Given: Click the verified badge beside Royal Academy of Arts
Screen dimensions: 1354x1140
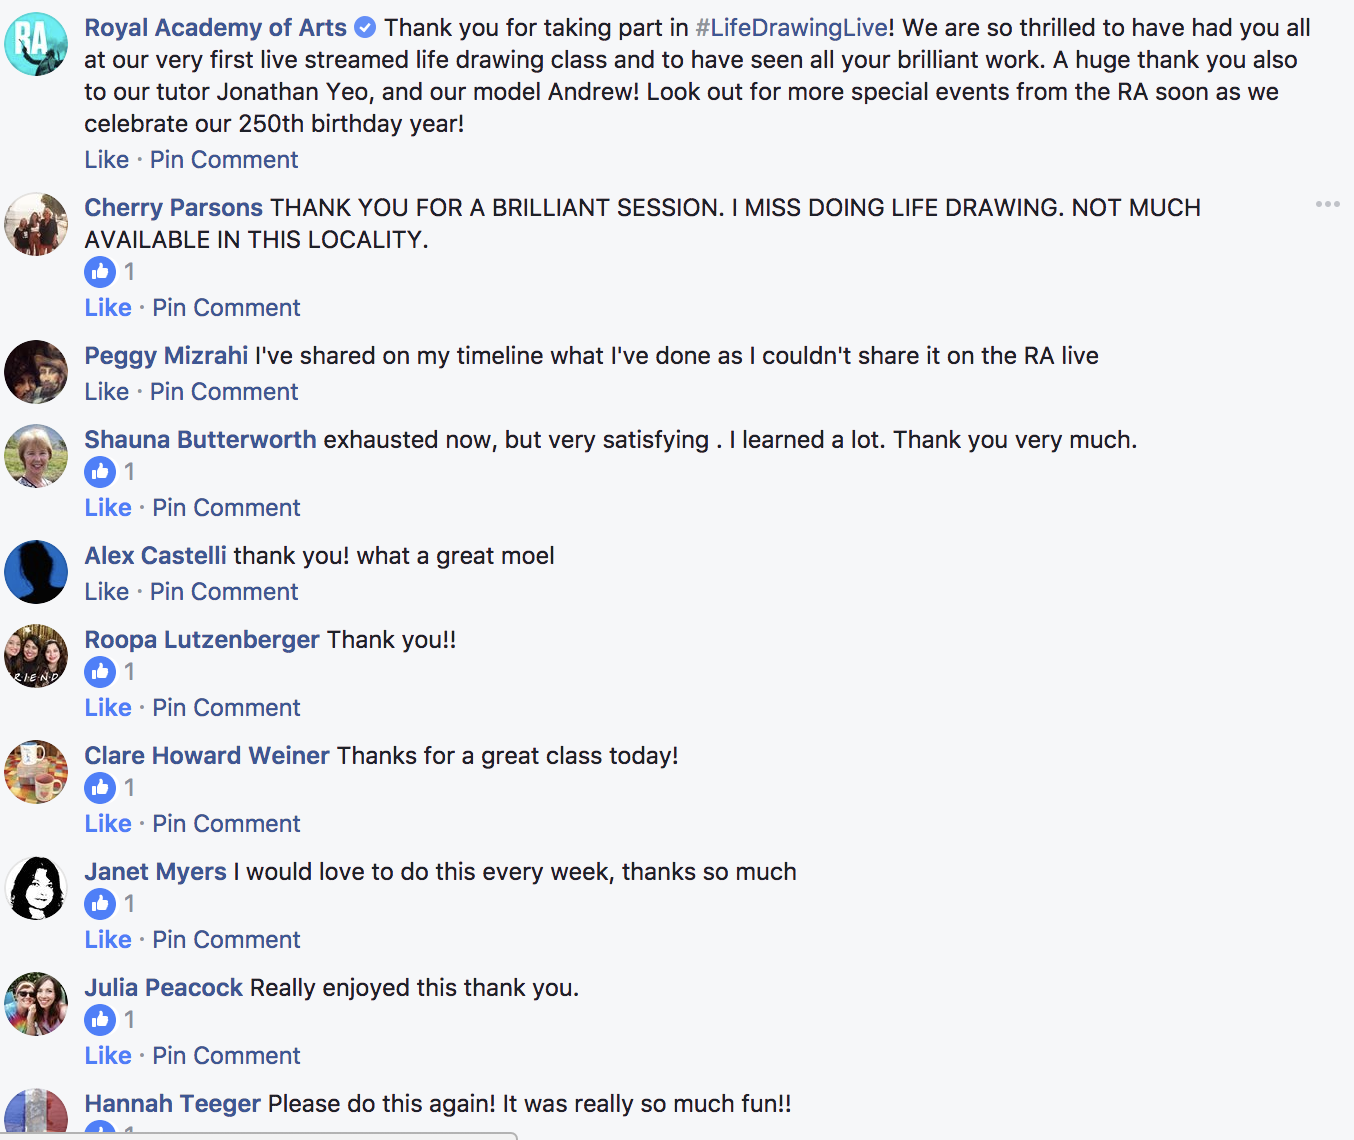Looking at the screenshot, I should [366, 28].
